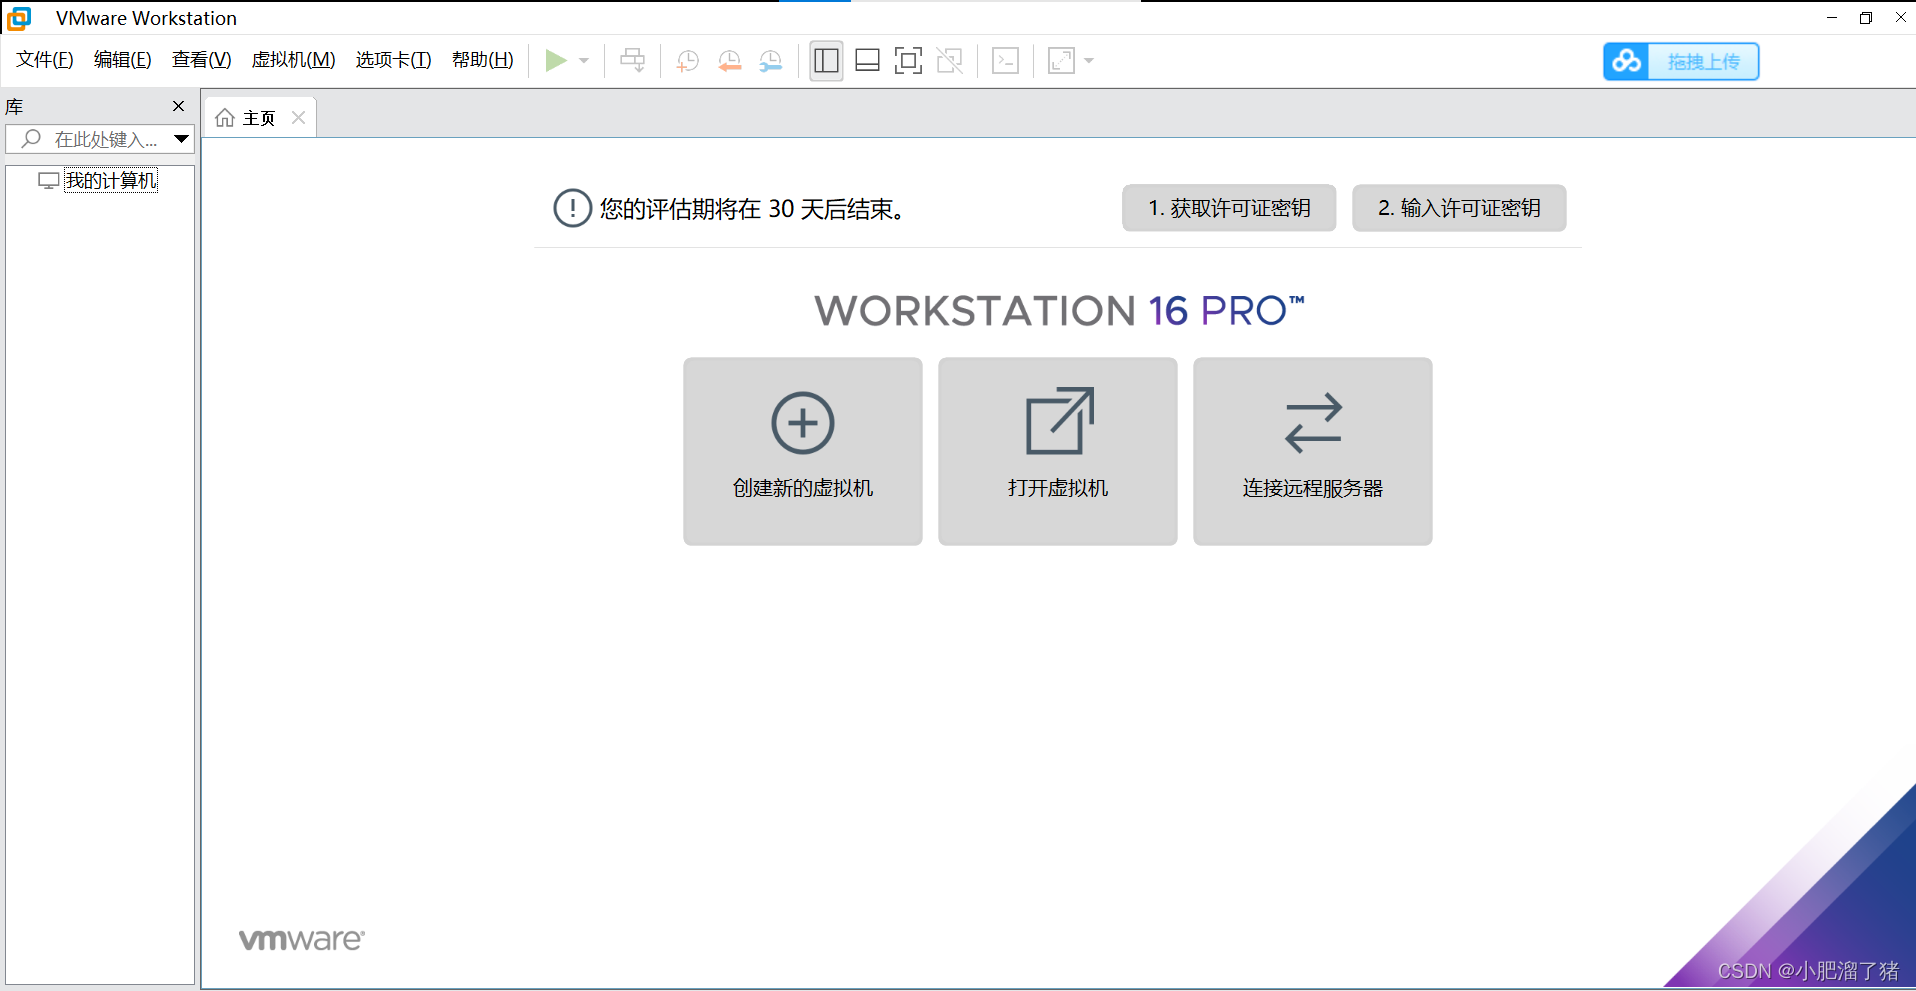Select 我的计算机 in the library tree
The image size is (1916, 991).
[x=110, y=181]
